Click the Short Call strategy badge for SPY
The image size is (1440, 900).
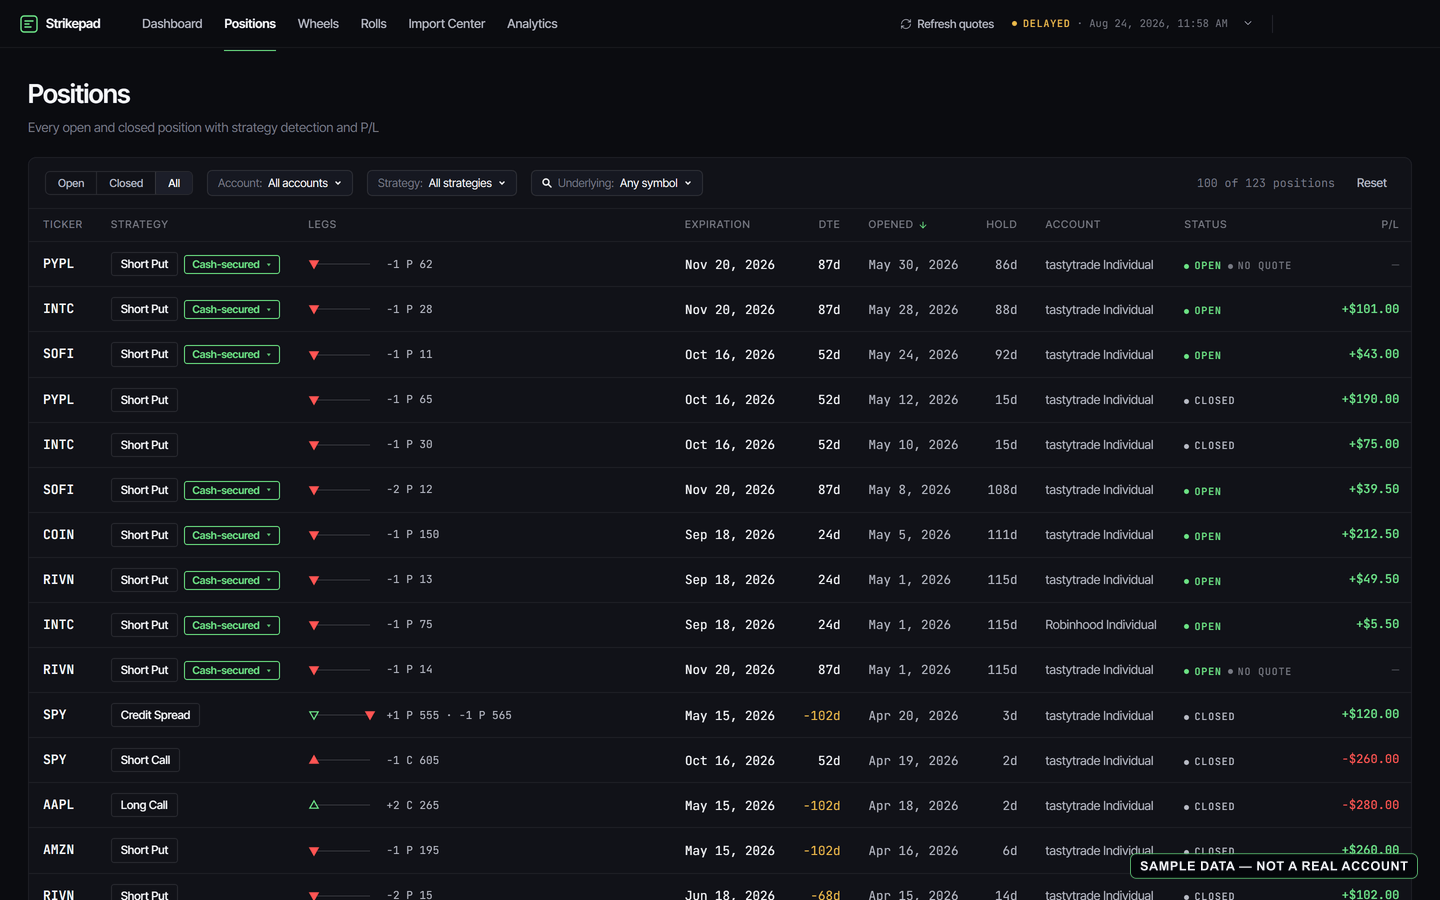145,760
